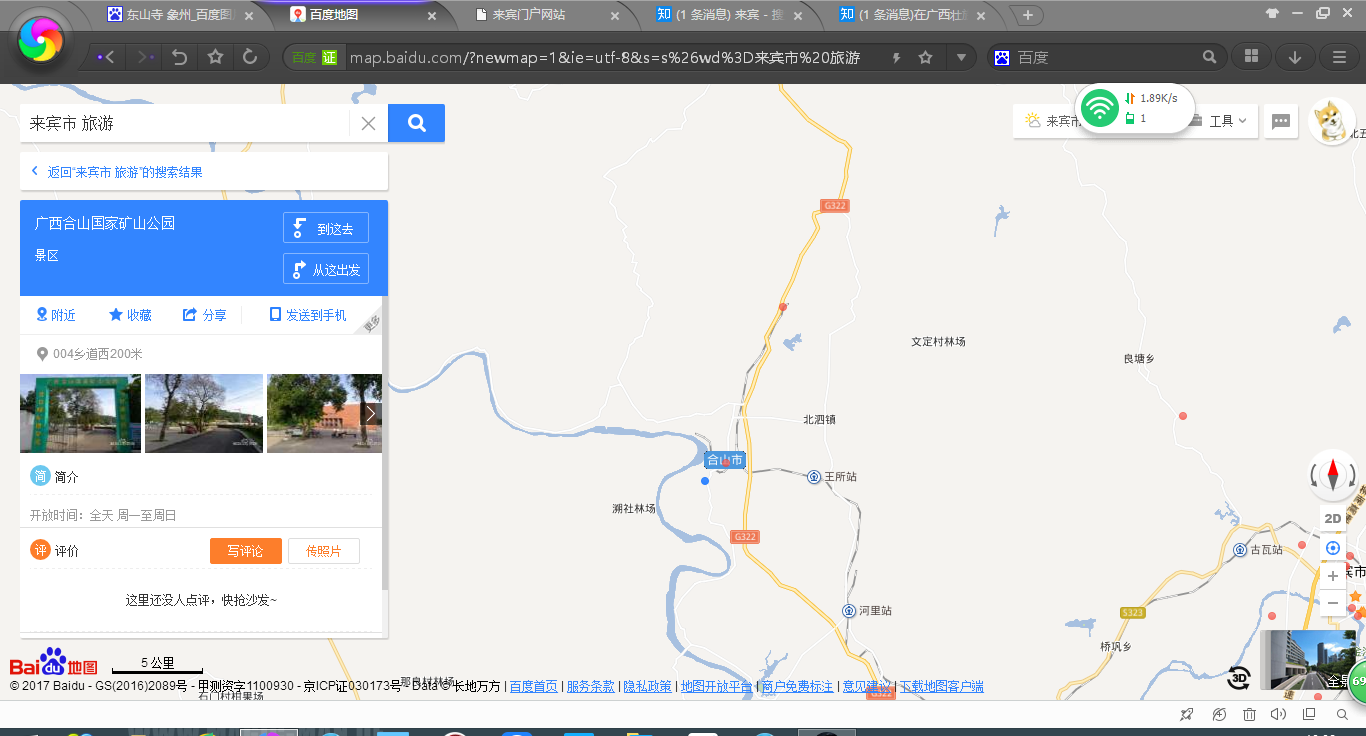1366x736 pixels.
Task: Click the compass rotation control
Action: click(1333, 475)
